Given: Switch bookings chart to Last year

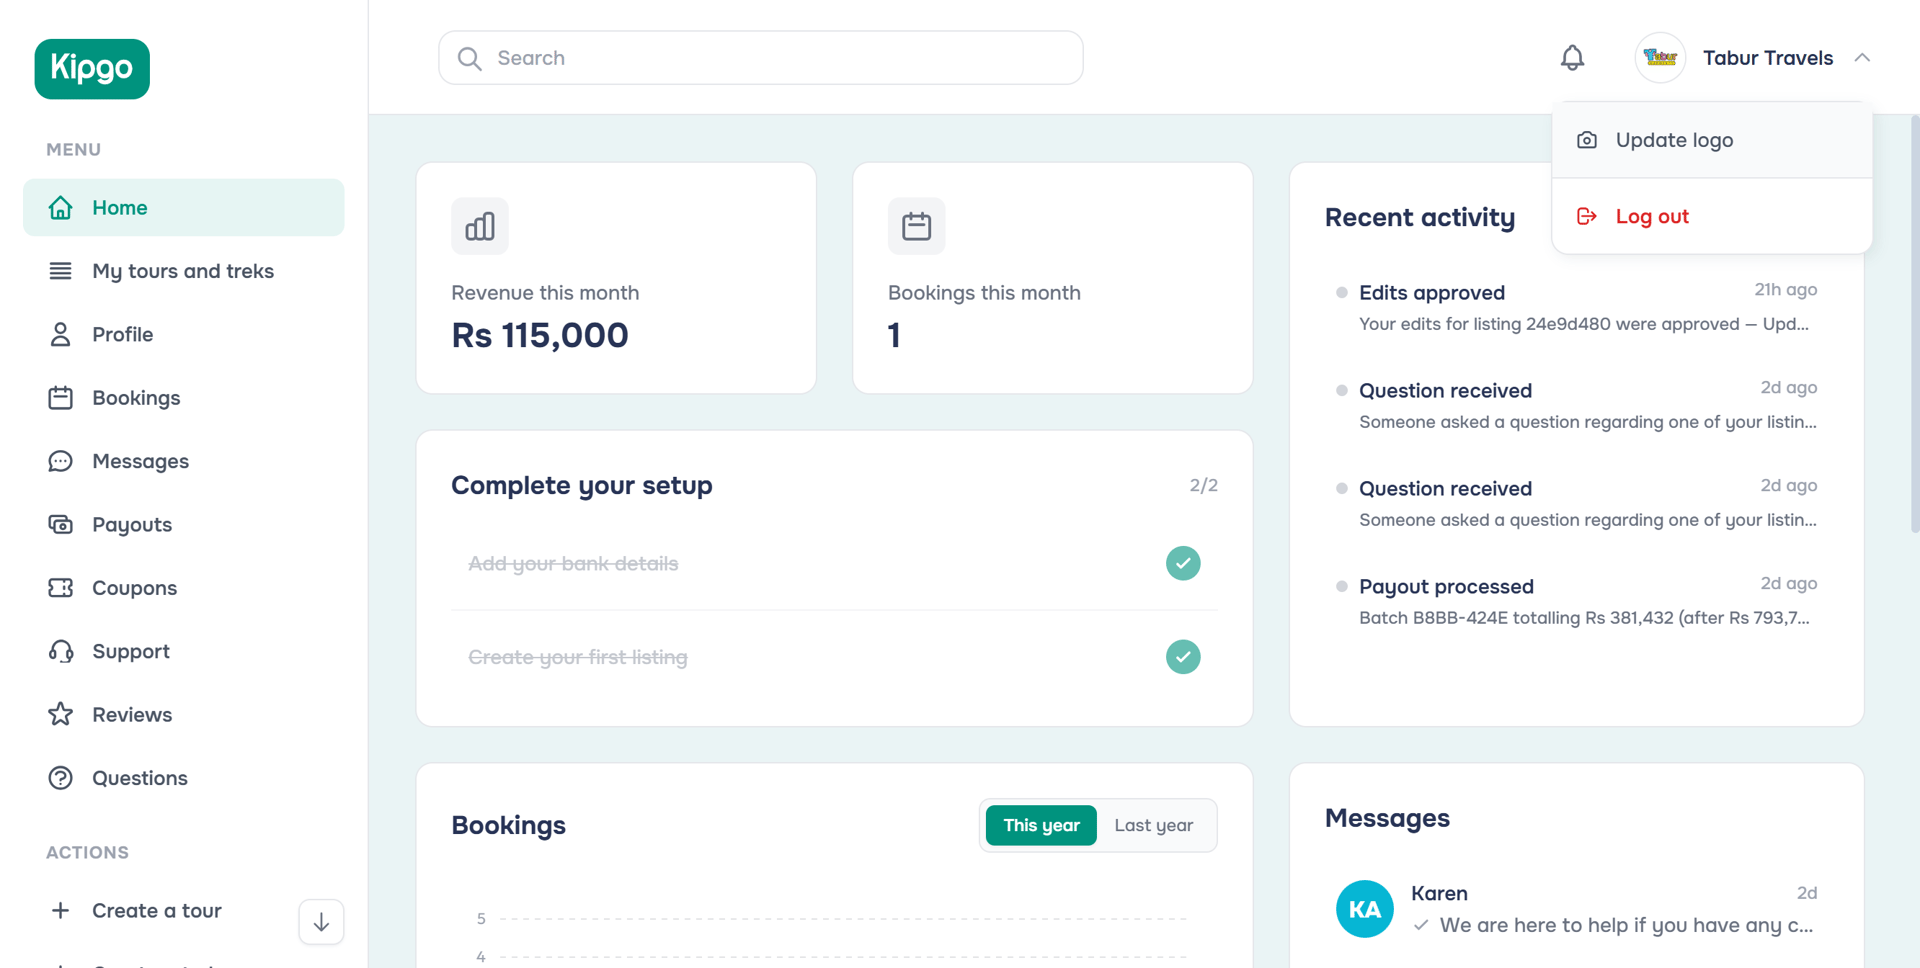Looking at the screenshot, I should pyautogui.click(x=1153, y=825).
